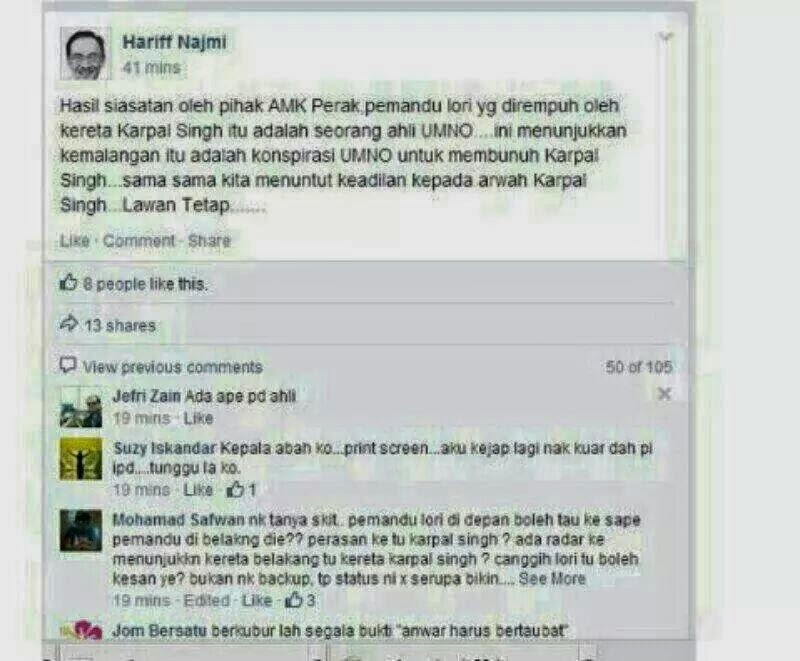Expand View previous comments
The image size is (800, 661).
[172, 367]
